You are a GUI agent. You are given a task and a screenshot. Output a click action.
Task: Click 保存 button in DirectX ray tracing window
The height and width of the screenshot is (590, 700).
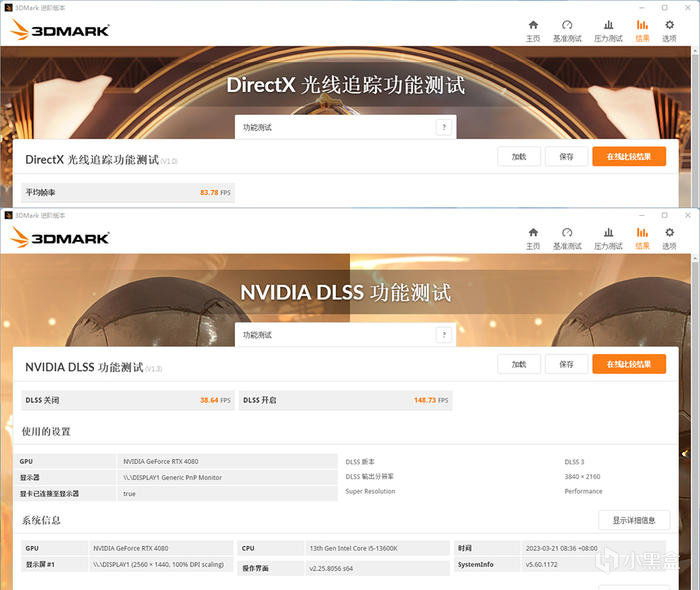tap(566, 157)
